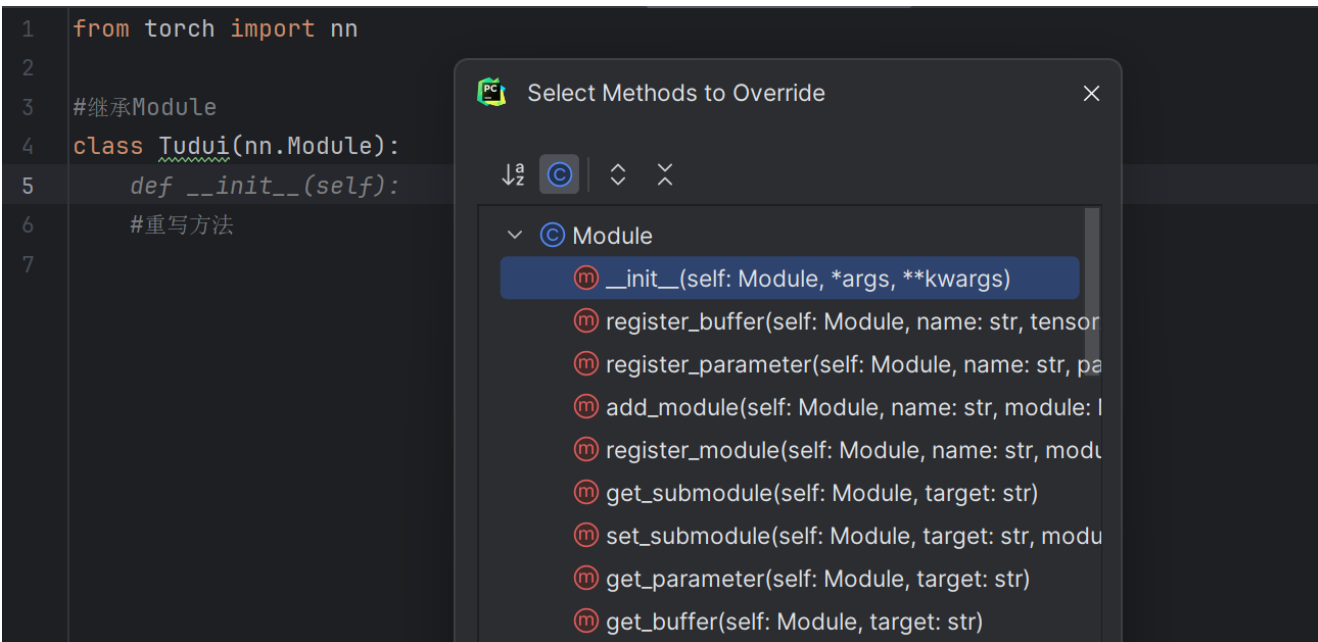
Task: Click the register_module method icon
Action: (x=586, y=451)
